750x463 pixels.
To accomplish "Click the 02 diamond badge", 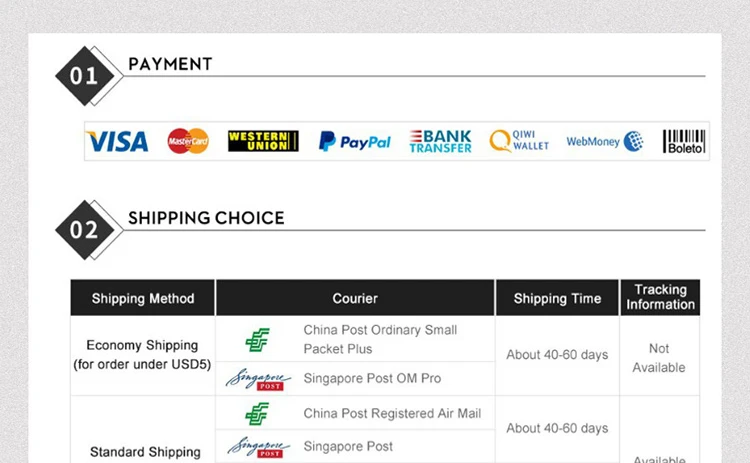I will pyautogui.click(x=85, y=229).
